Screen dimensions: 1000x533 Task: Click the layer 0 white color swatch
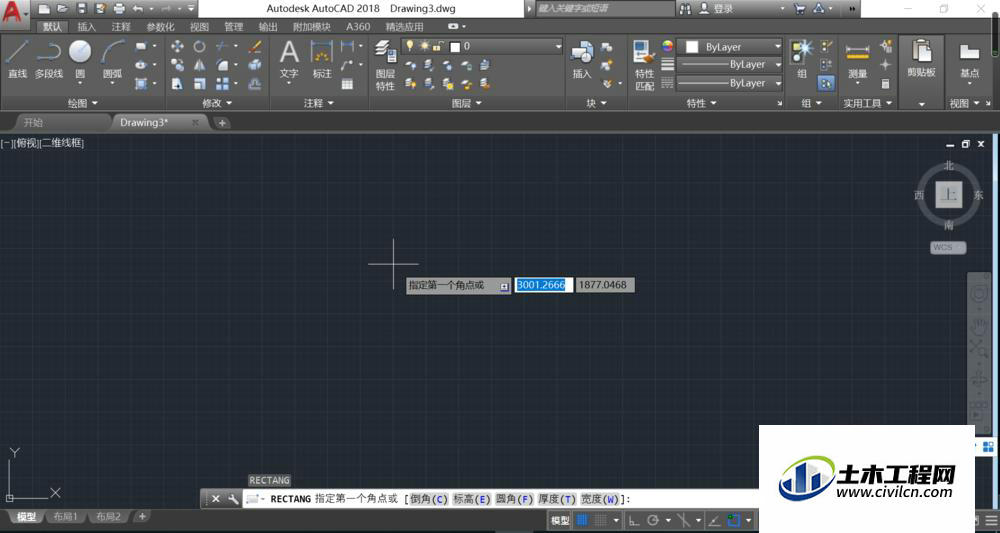(x=455, y=47)
